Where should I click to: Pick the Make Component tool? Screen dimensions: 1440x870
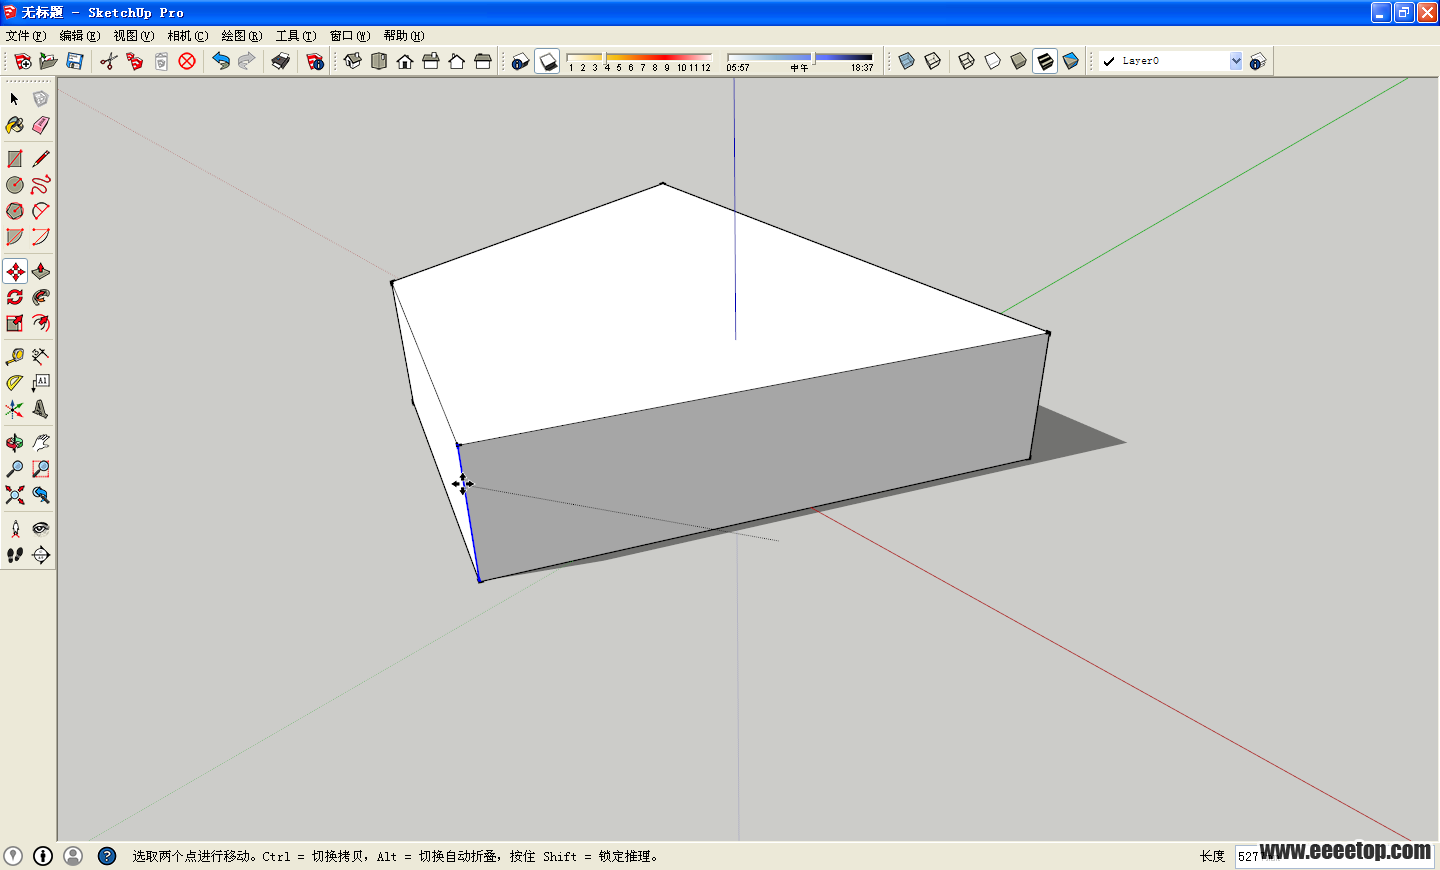click(41, 99)
